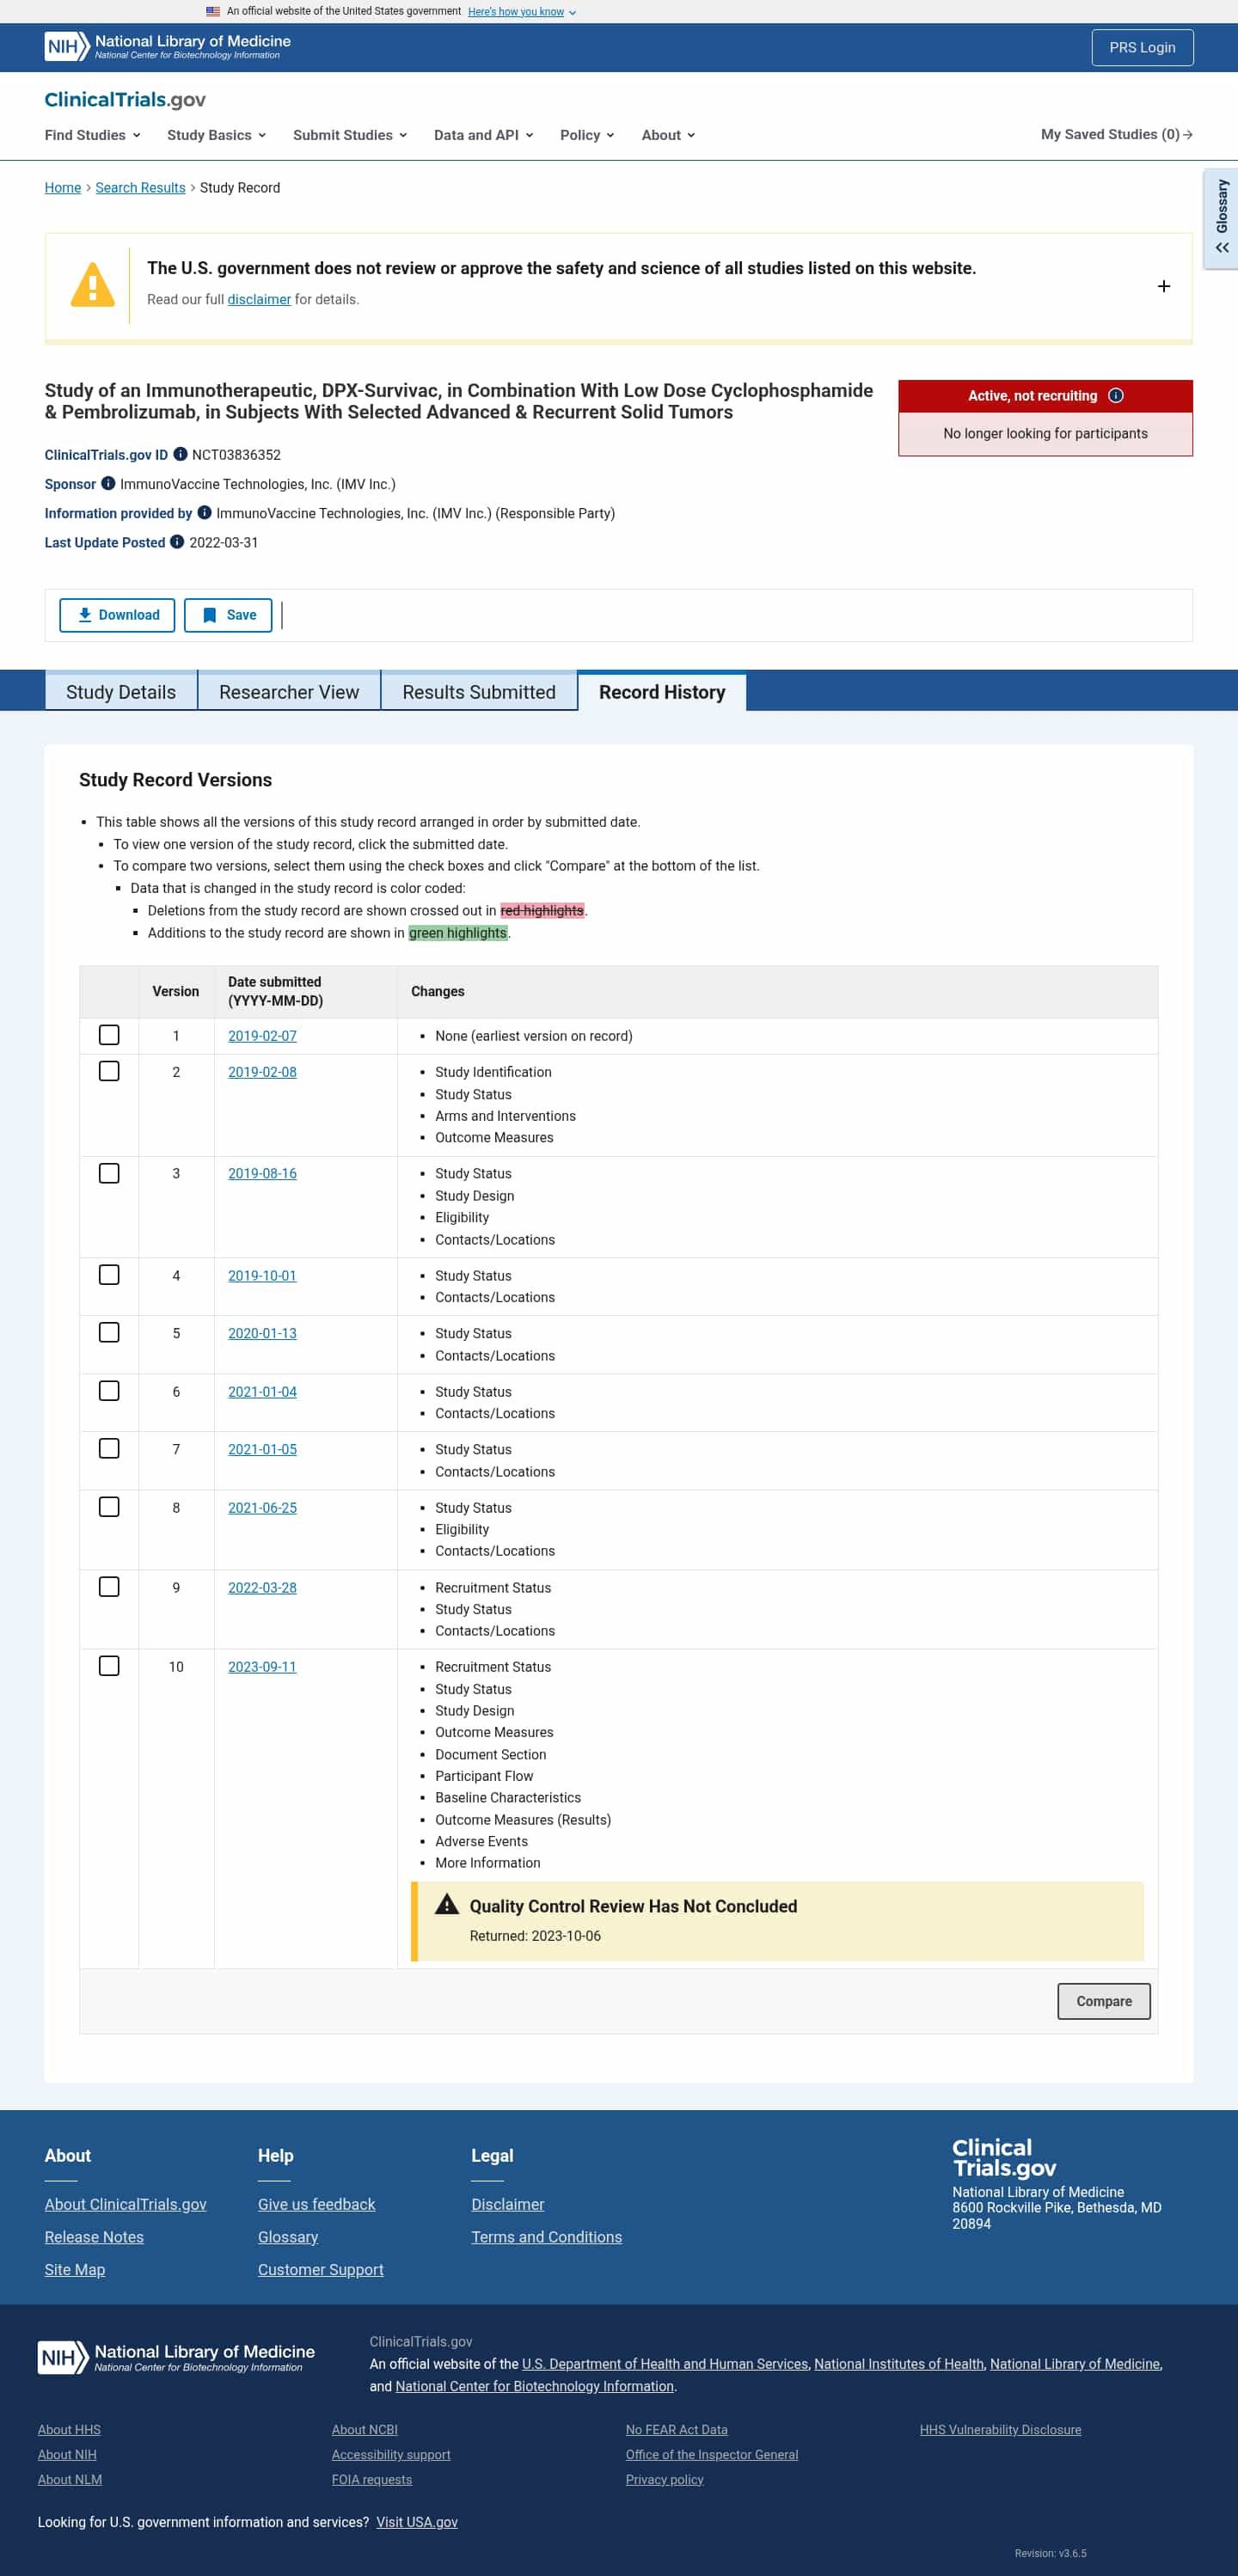The height and width of the screenshot is (2576, 1238).
Task: Open Terms and Conditions footer link
Action: point(546,2237)
